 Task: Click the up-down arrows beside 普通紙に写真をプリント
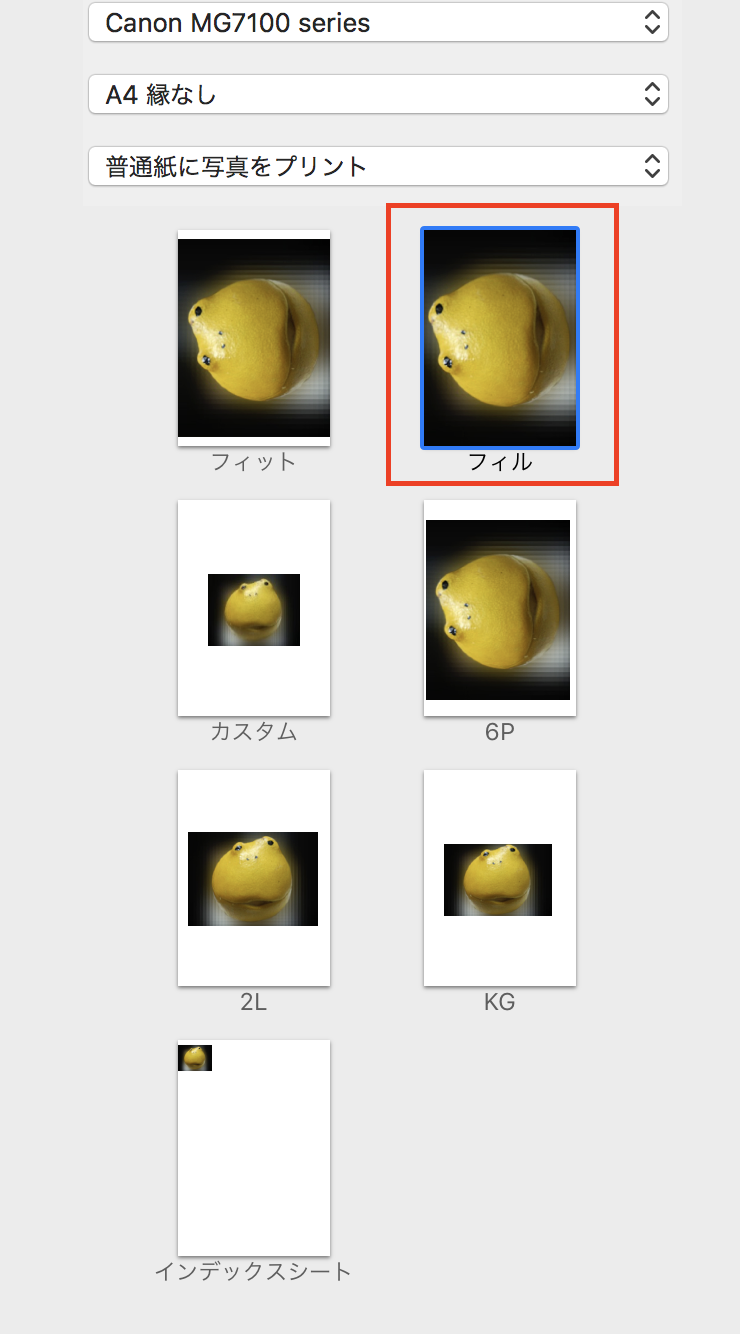[652, 166]
